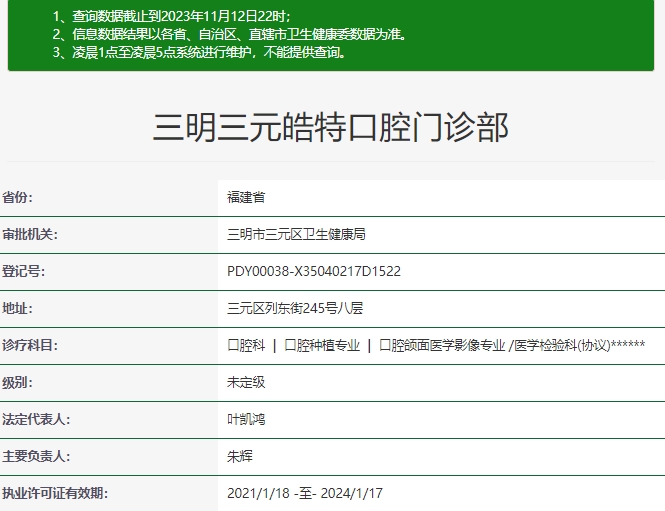Click the name 叶凯鸿
The width and height of the screenshot is (665, 511).
tap(246, 419)
